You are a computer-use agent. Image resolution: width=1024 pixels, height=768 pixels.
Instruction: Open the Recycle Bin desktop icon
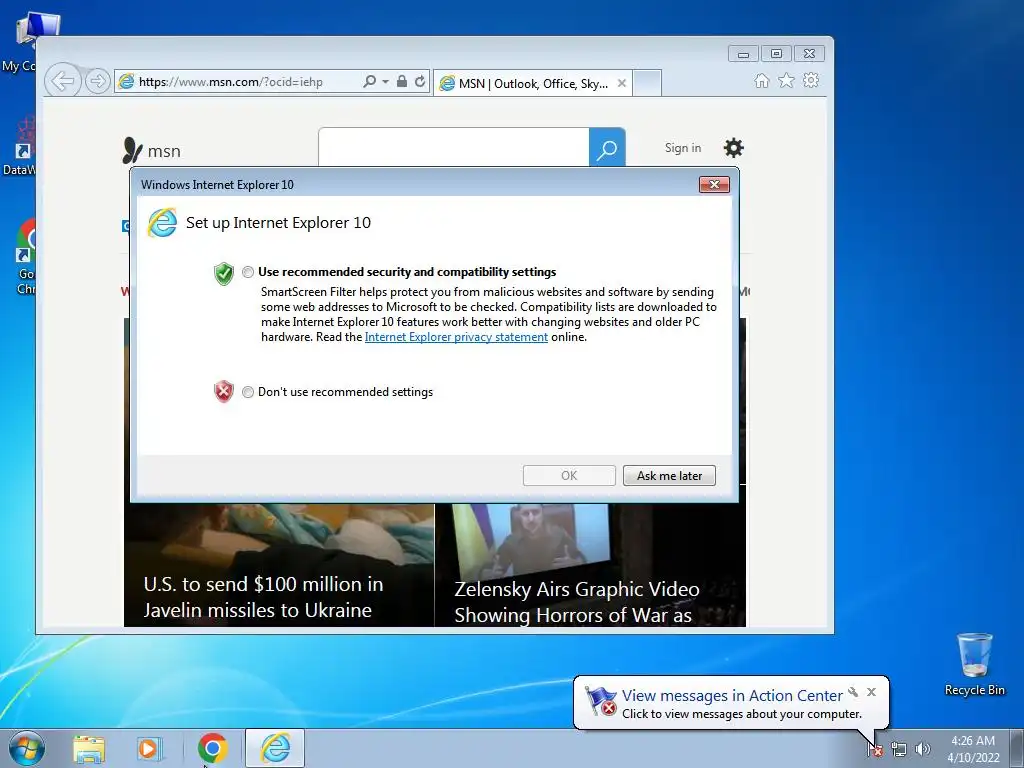tap(974, 664)
